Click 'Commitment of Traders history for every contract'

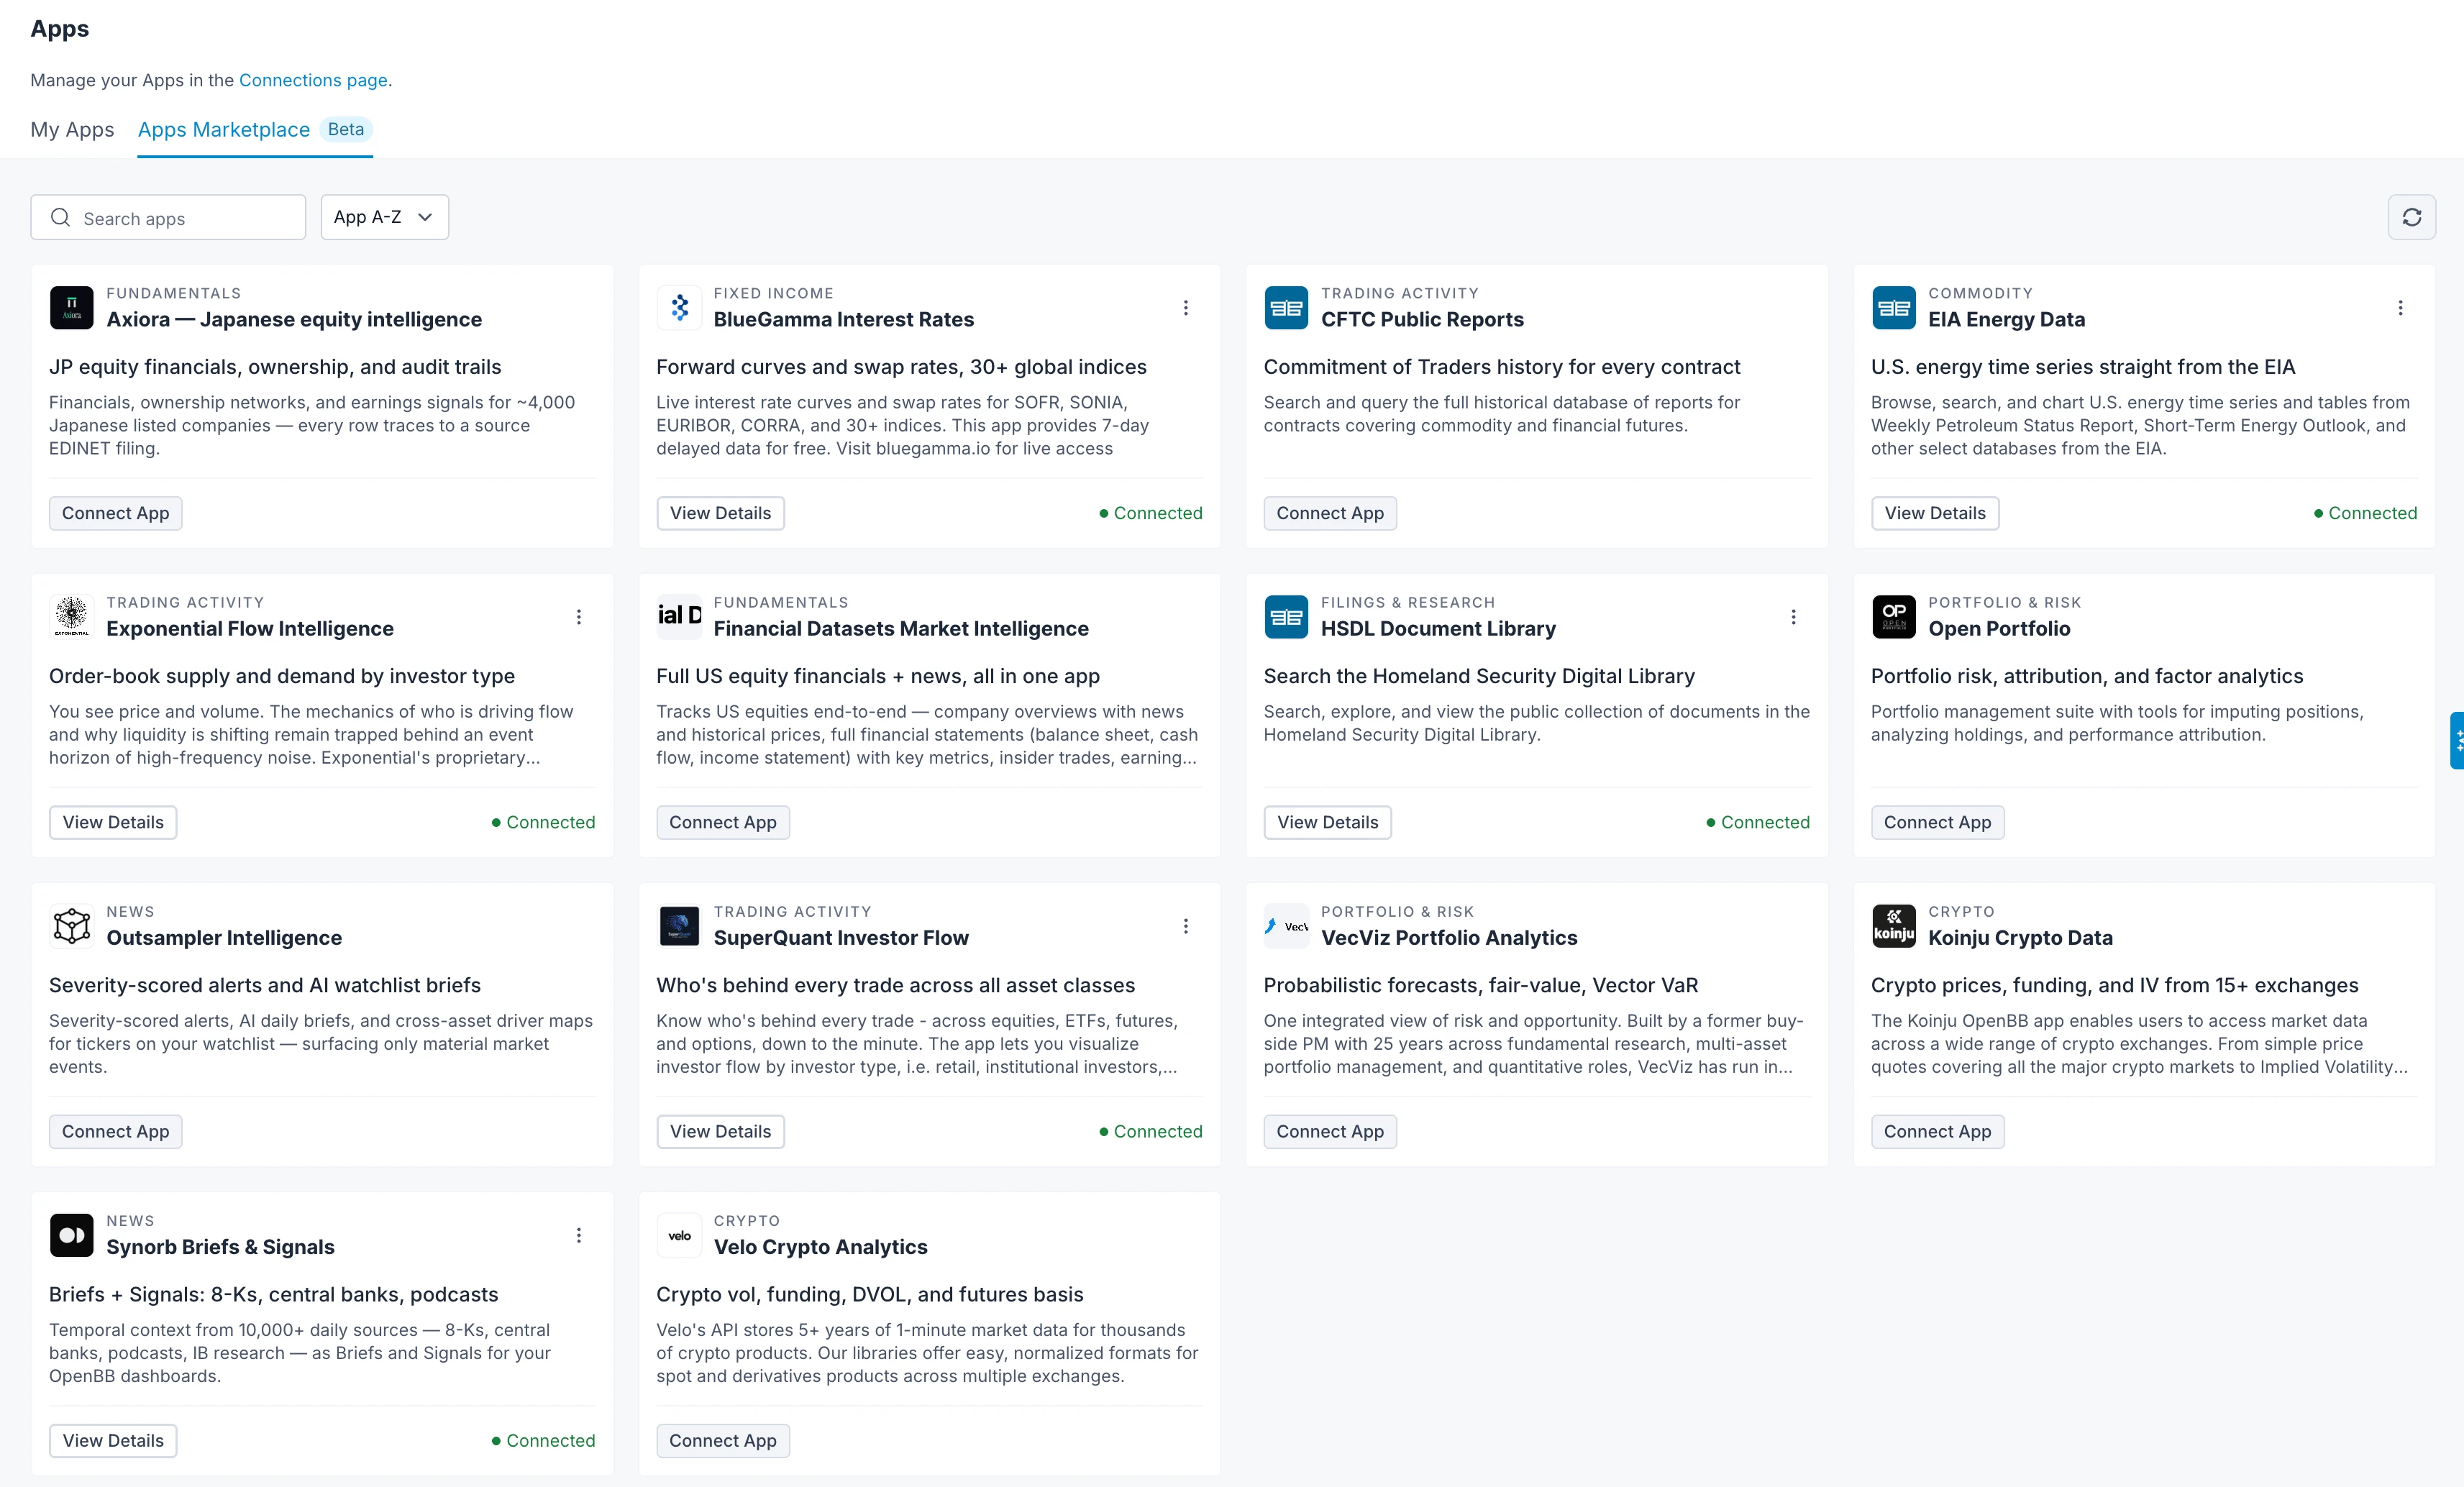1501,367
